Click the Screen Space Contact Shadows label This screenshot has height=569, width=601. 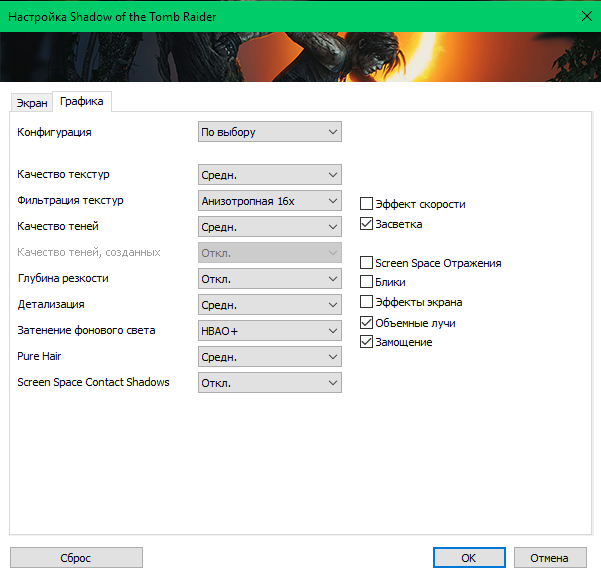point(93,382)
